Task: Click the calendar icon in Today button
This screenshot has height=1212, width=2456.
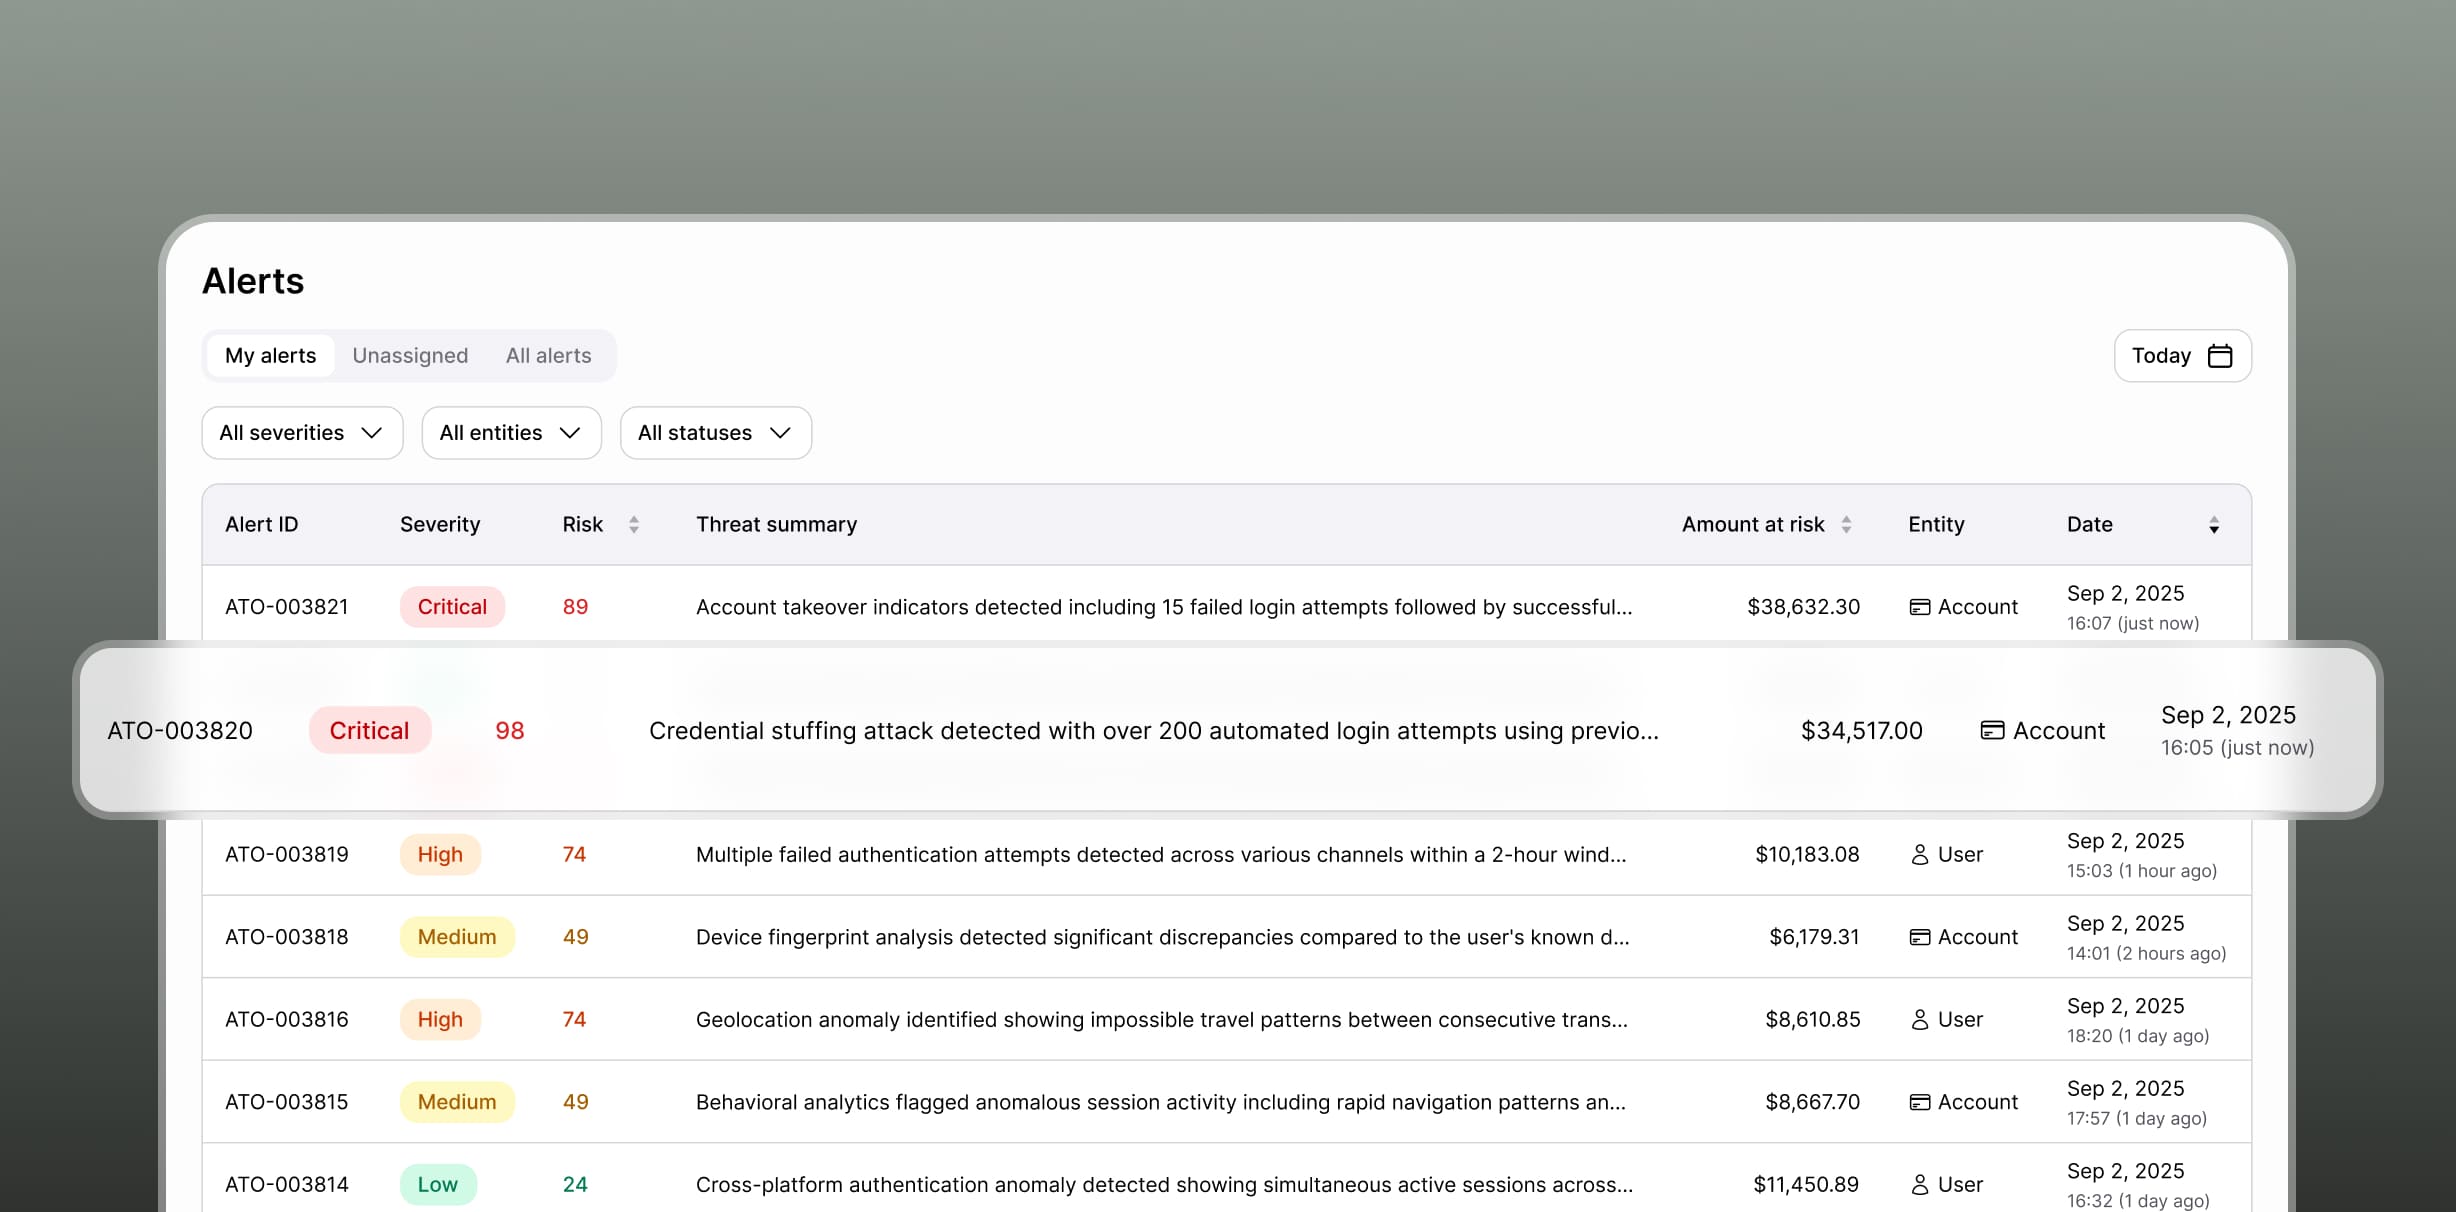Action: tap(2220, 356)
